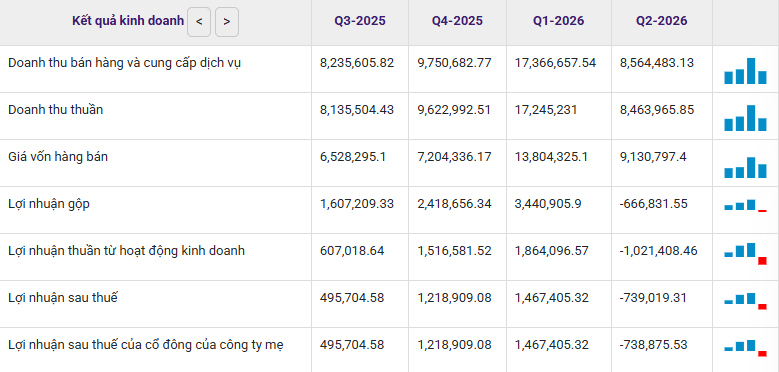Click the Kết quả kinh doanh header
The width and height of the screenshot is (779, 372).
pos(128,21)
